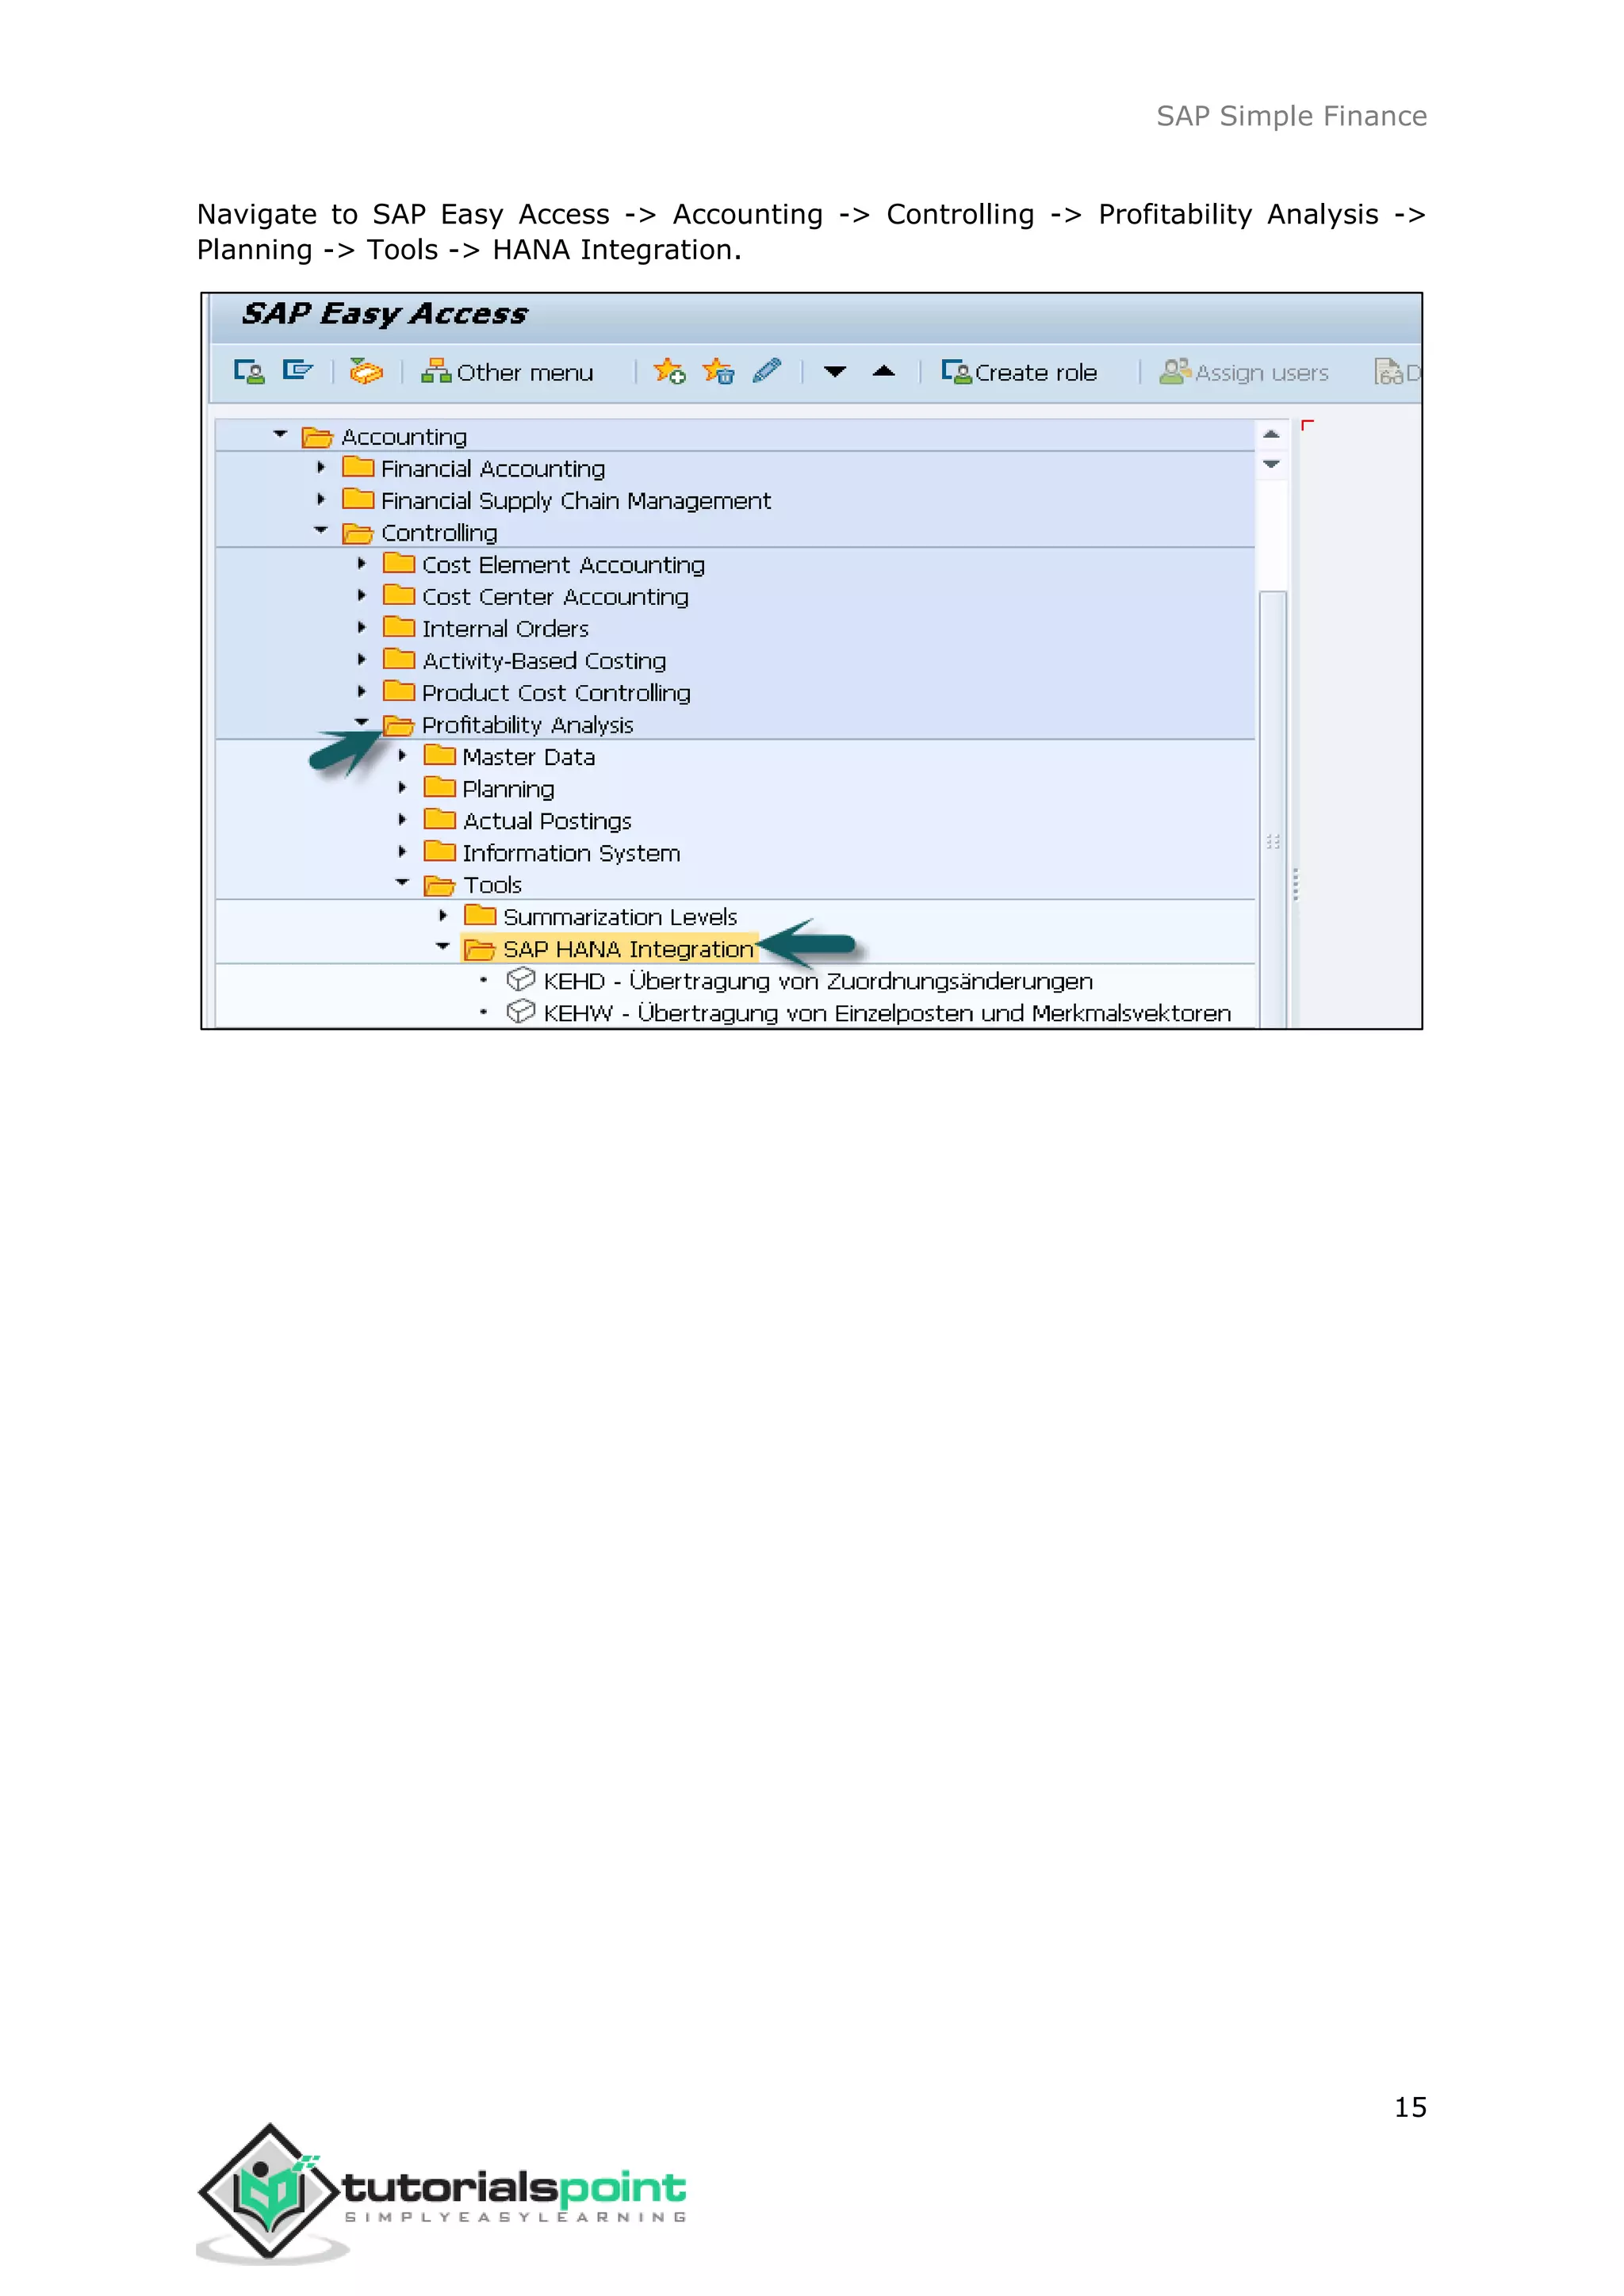Click the Other menu button
Image resolution: width=1624 pixels, height=2296 pixels.
[x=507, y=373]
